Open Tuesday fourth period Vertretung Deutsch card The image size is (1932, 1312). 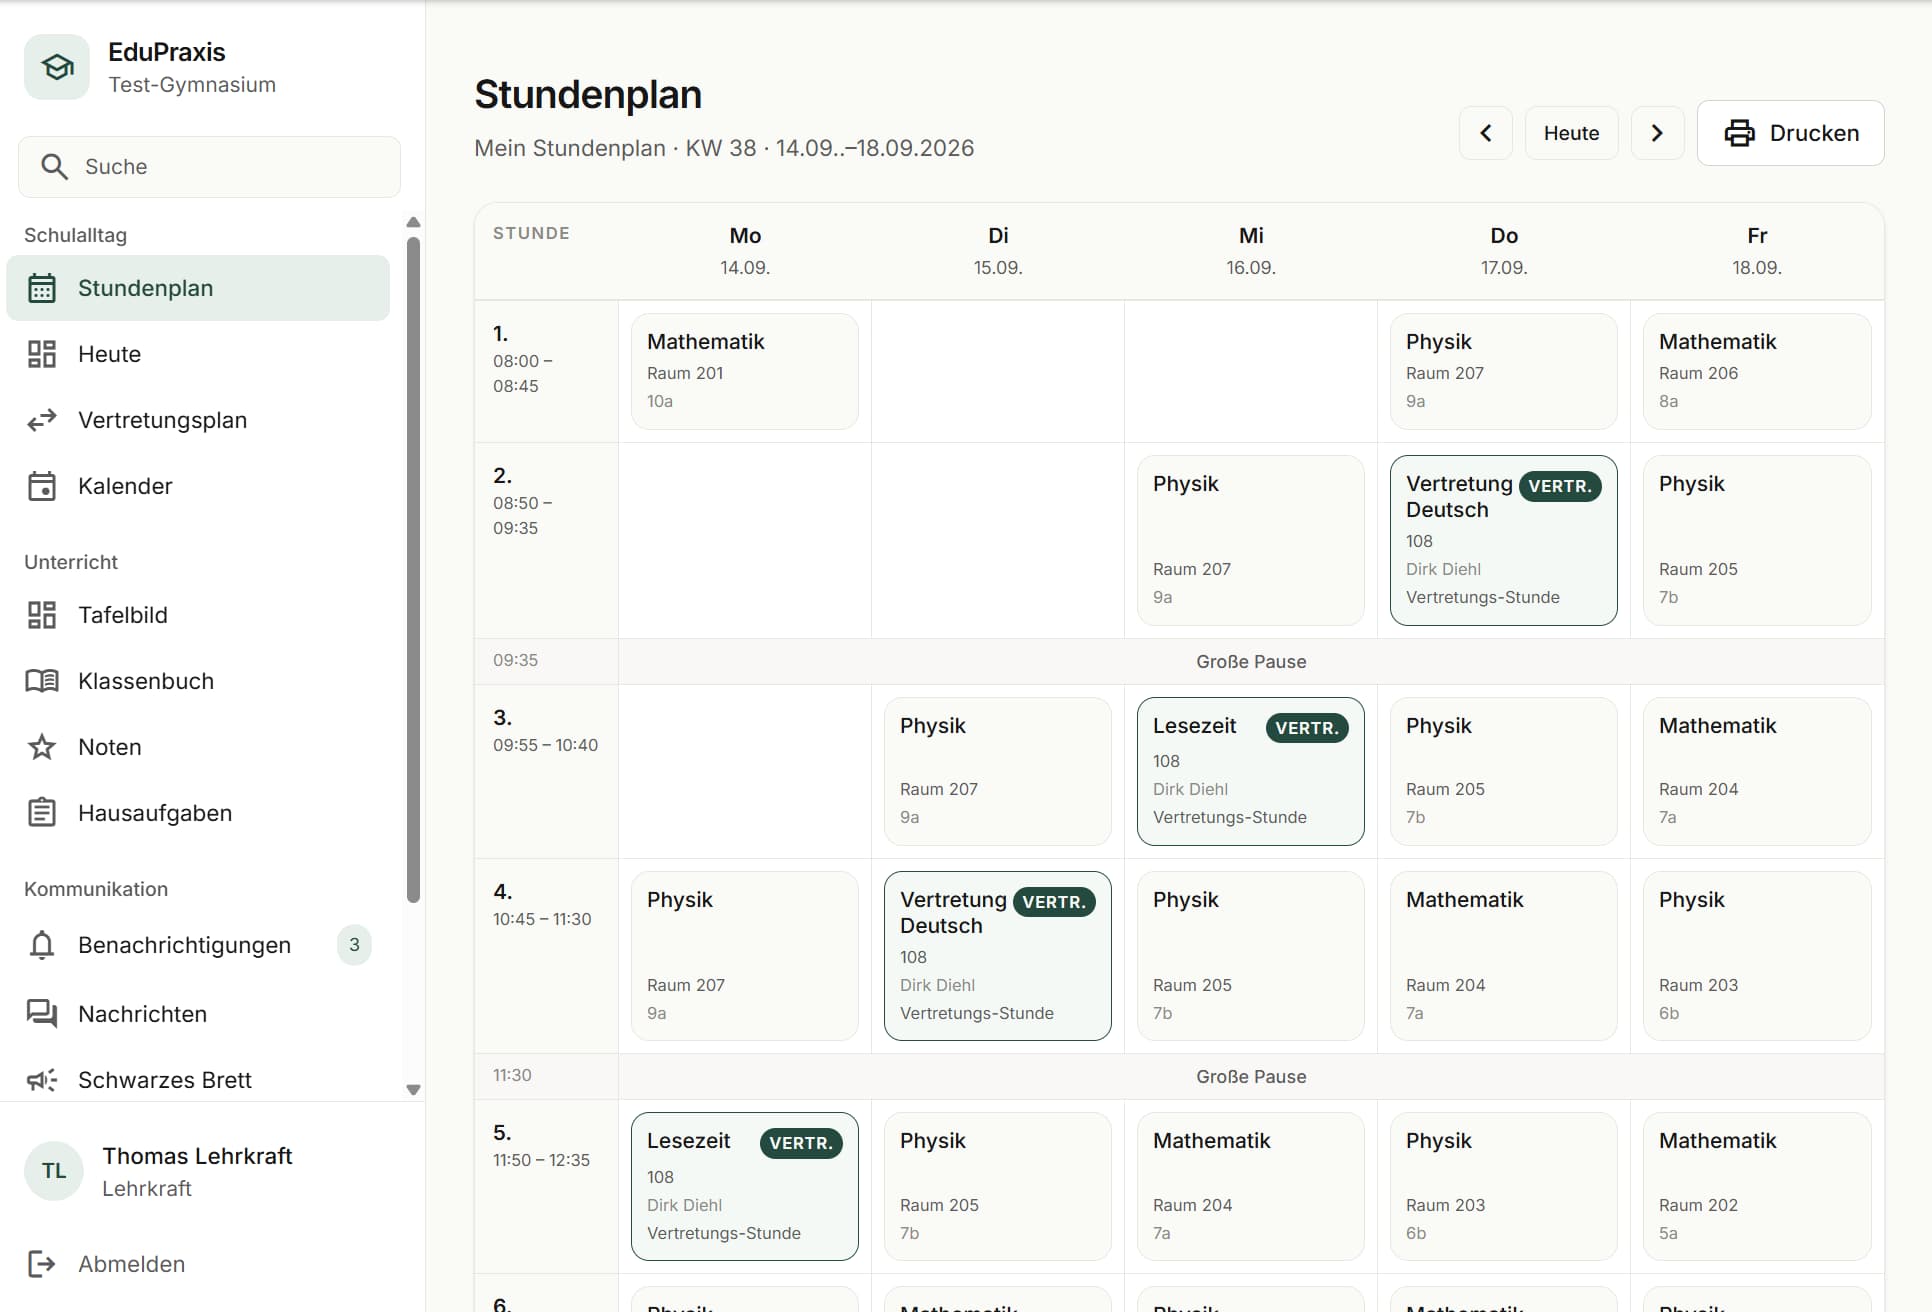997,956
